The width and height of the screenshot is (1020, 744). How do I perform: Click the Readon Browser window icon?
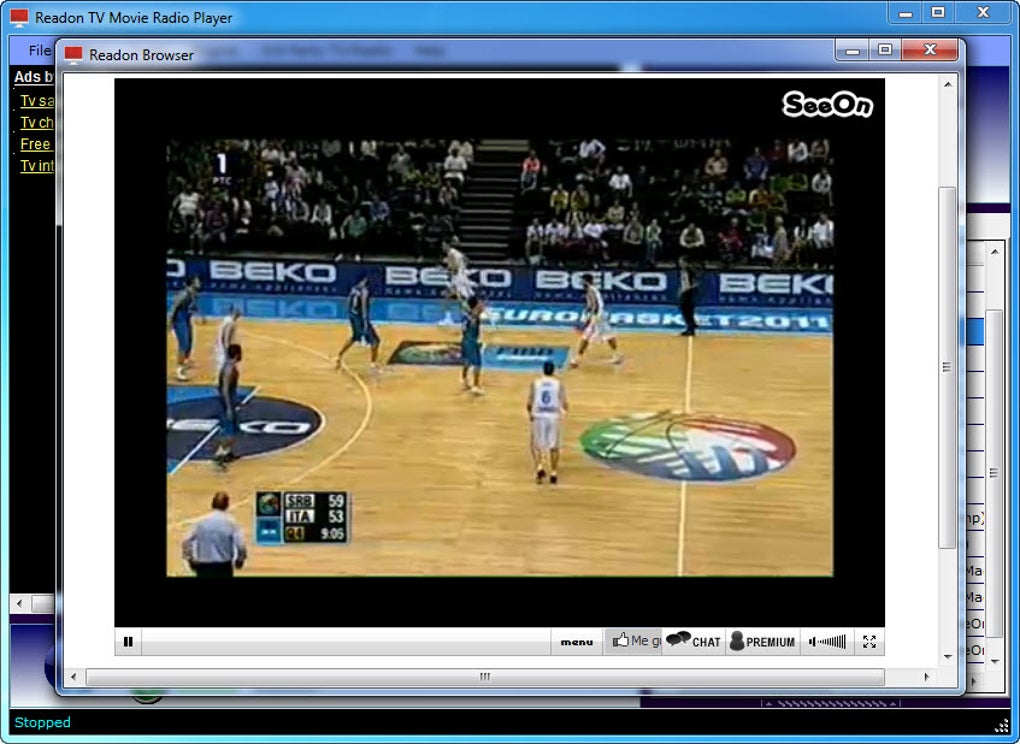[74, 55]
